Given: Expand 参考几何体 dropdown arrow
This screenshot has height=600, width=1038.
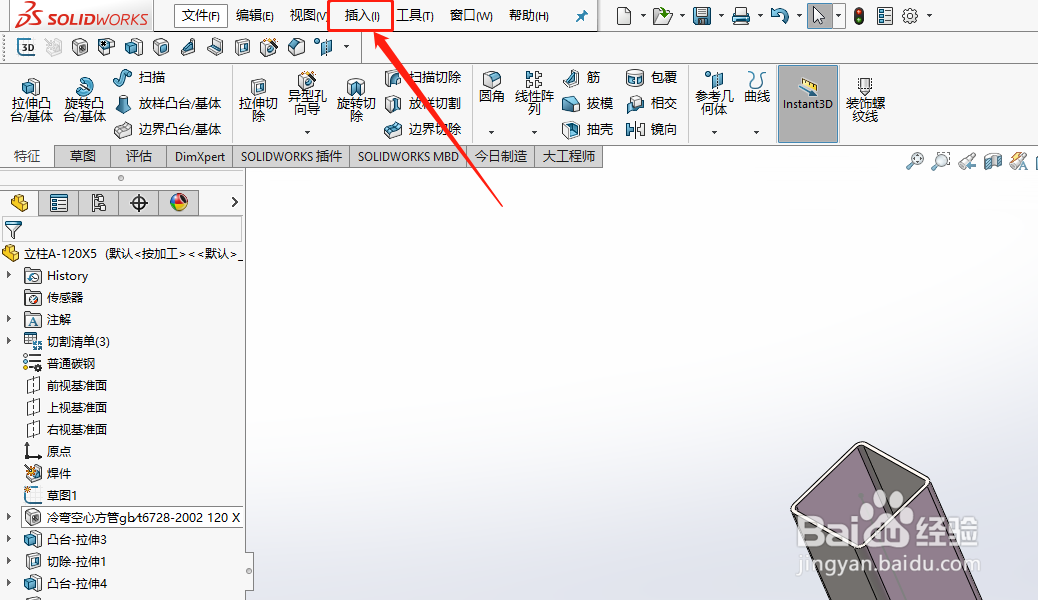Looking at the screenshot, I should (714, 132).
